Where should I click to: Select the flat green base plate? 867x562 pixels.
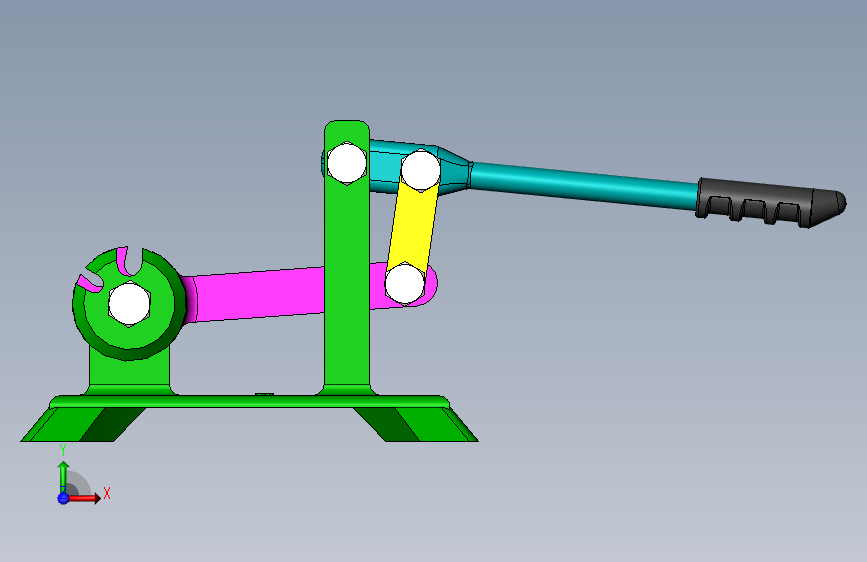249,402
